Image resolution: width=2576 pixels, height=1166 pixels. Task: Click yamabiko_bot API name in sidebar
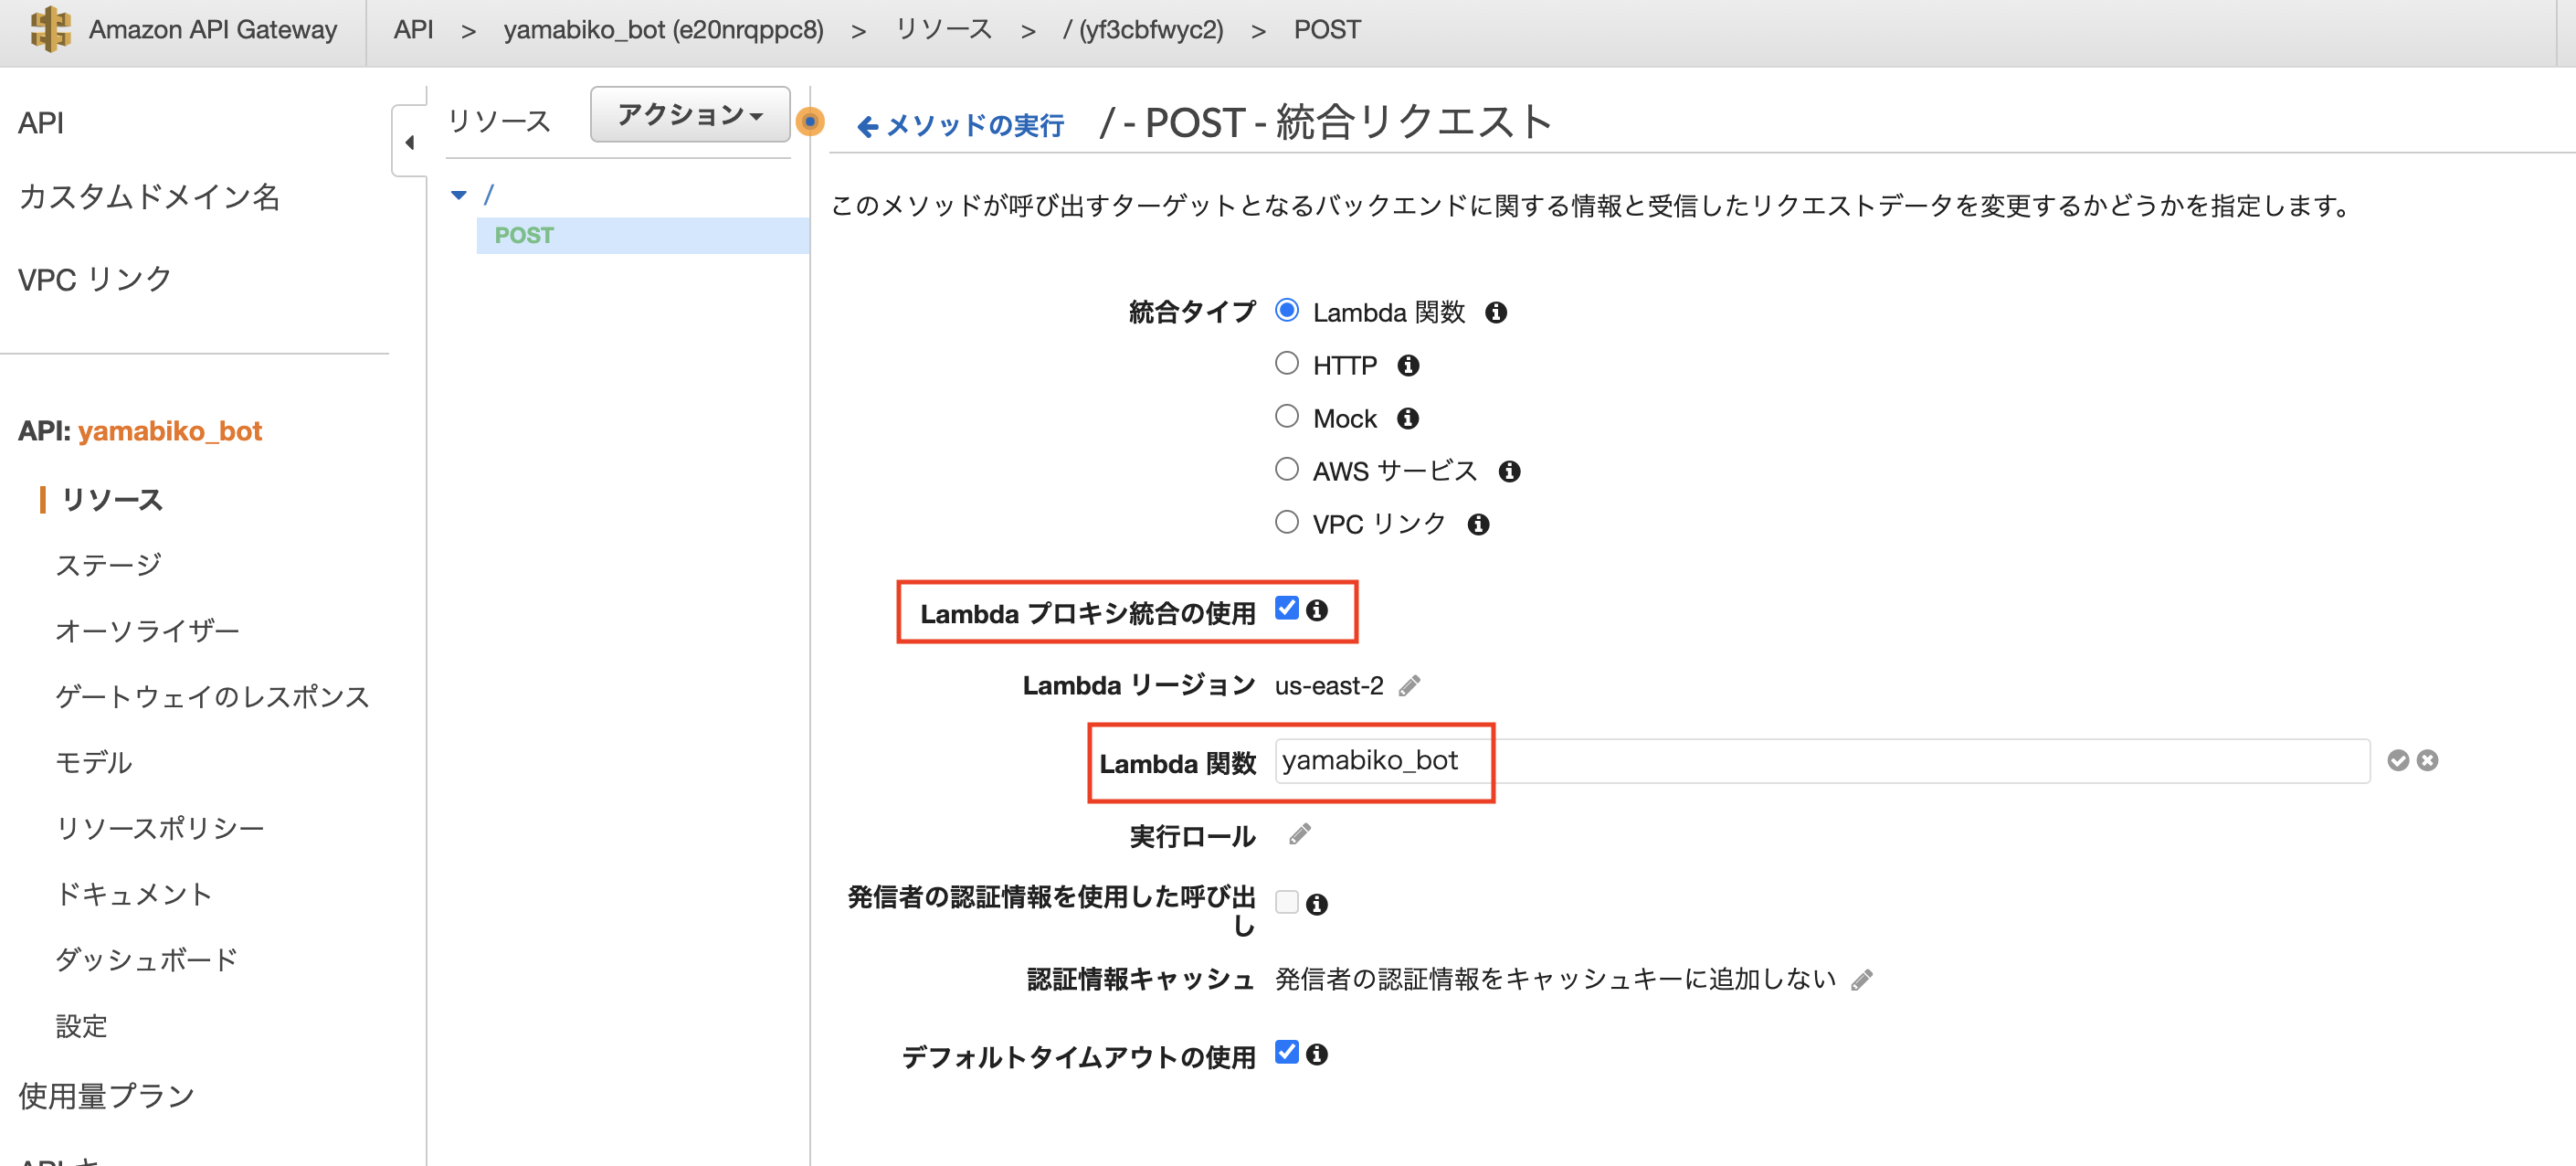170,431
